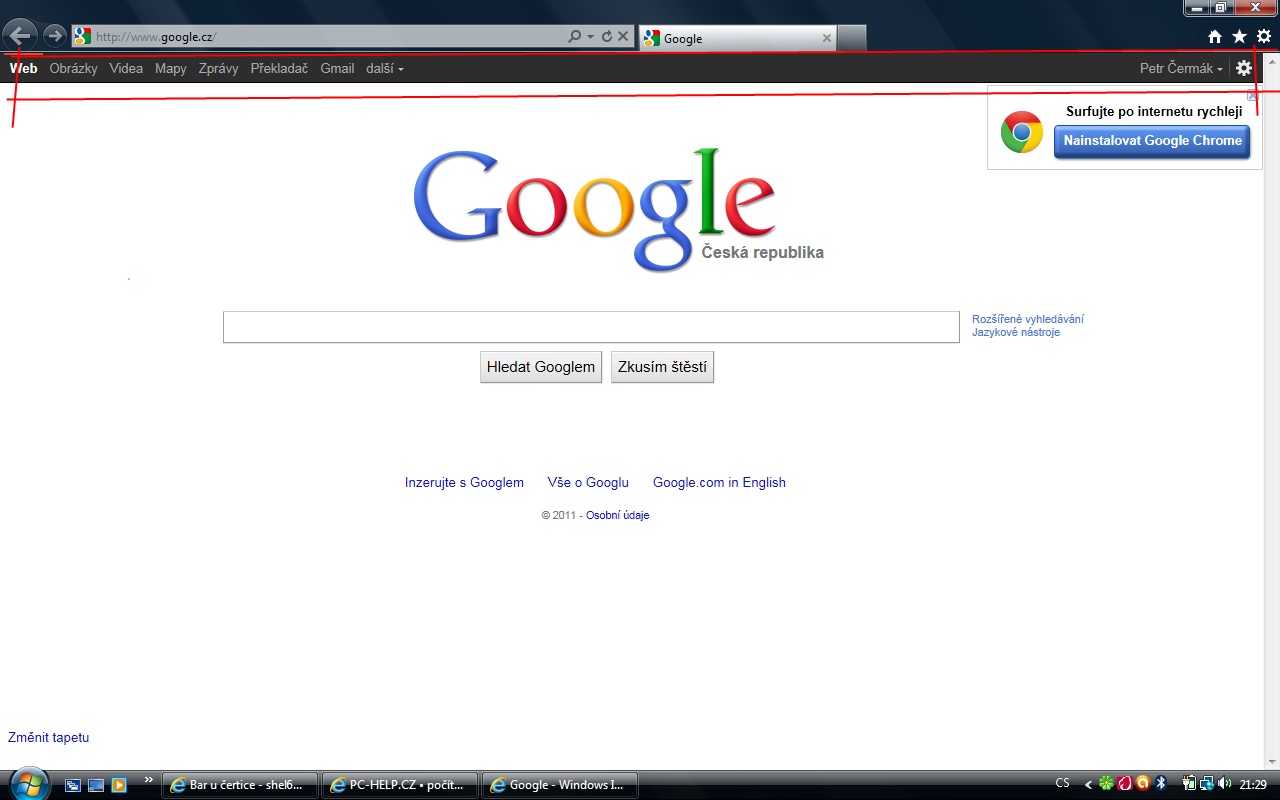Open Překladač in the Google bar
1280x800 pixels.
pyautogui.click(x=279, y=68)
